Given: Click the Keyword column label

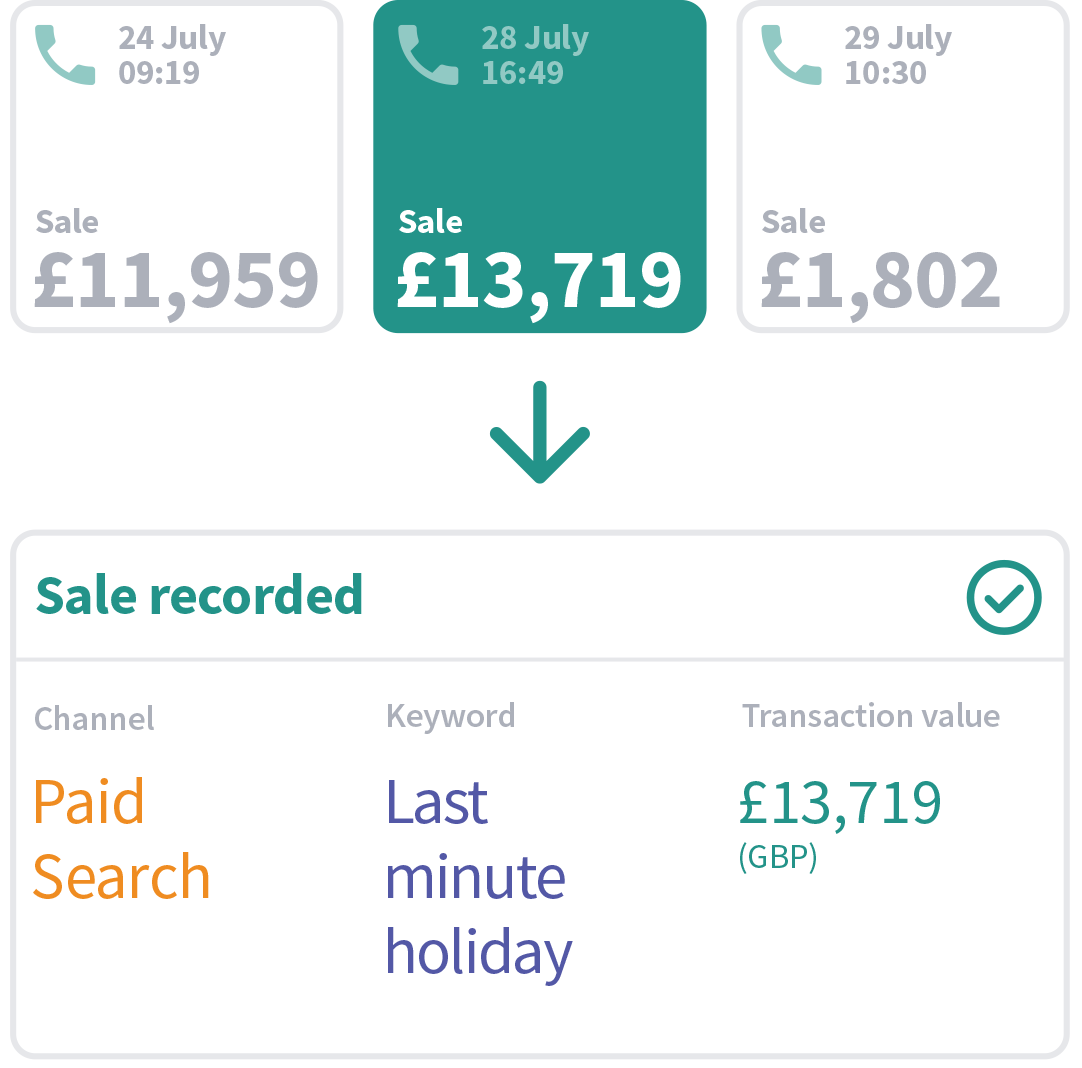Looking at the screenshot, I should coord(450,716).
